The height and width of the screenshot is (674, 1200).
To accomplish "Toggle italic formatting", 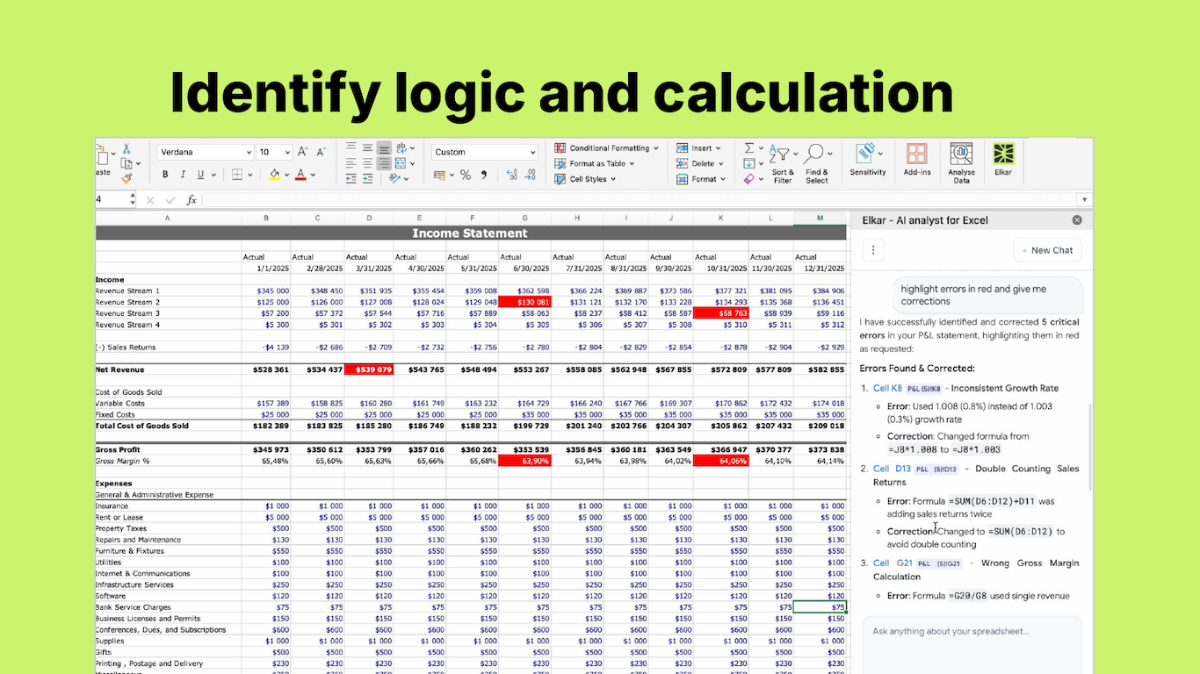I will [x=183, y=175].
